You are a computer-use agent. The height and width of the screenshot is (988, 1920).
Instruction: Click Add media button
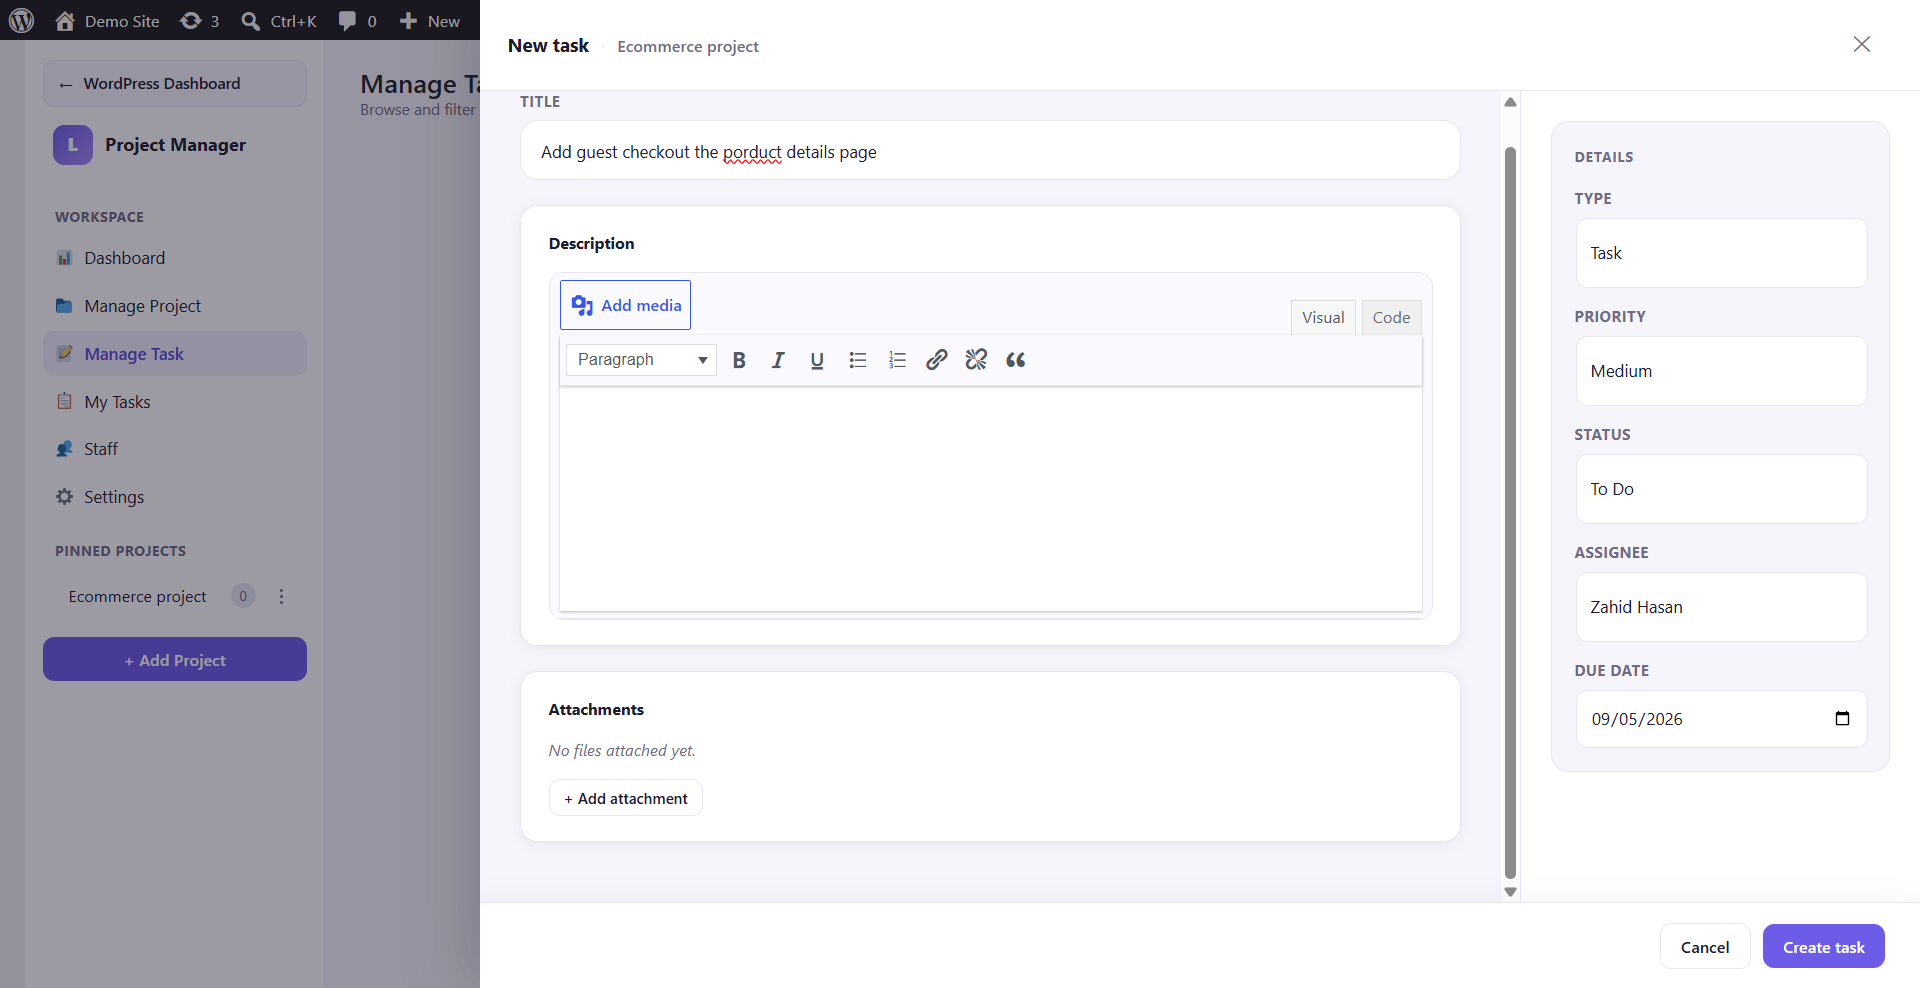tap(625, 305)
